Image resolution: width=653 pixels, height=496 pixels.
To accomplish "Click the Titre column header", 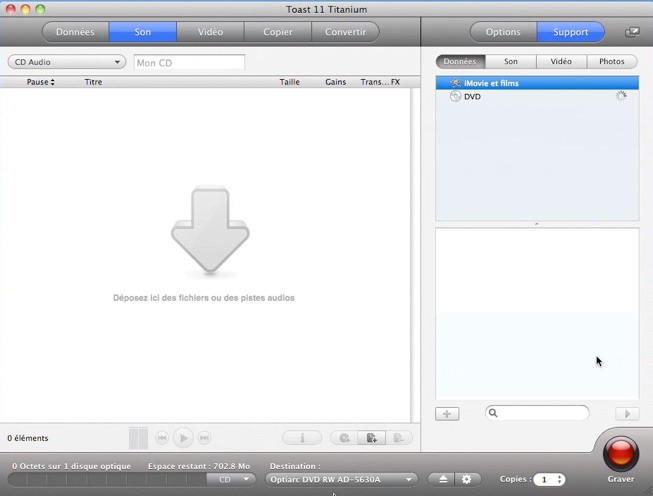I will coord(93,82).
